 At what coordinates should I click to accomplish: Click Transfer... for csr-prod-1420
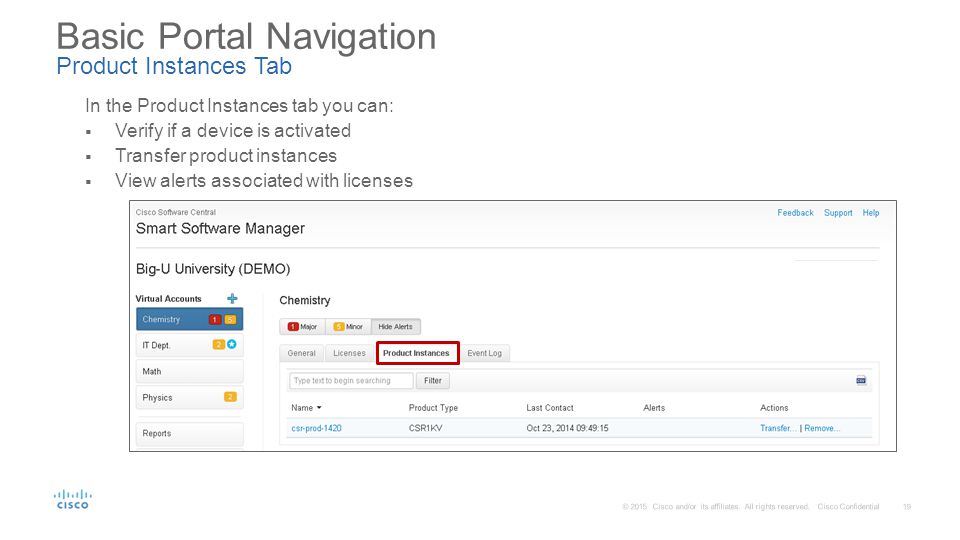pos(778,428)
